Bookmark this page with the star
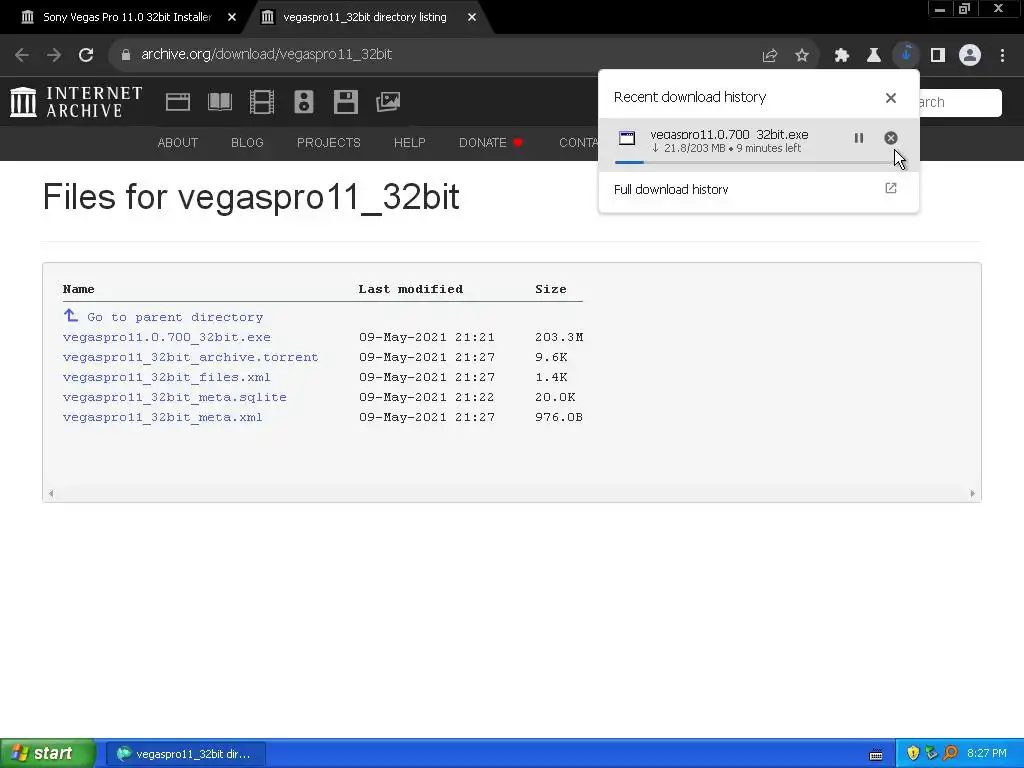The width and height of the screenshot is (1024, 768). (802, 56)
